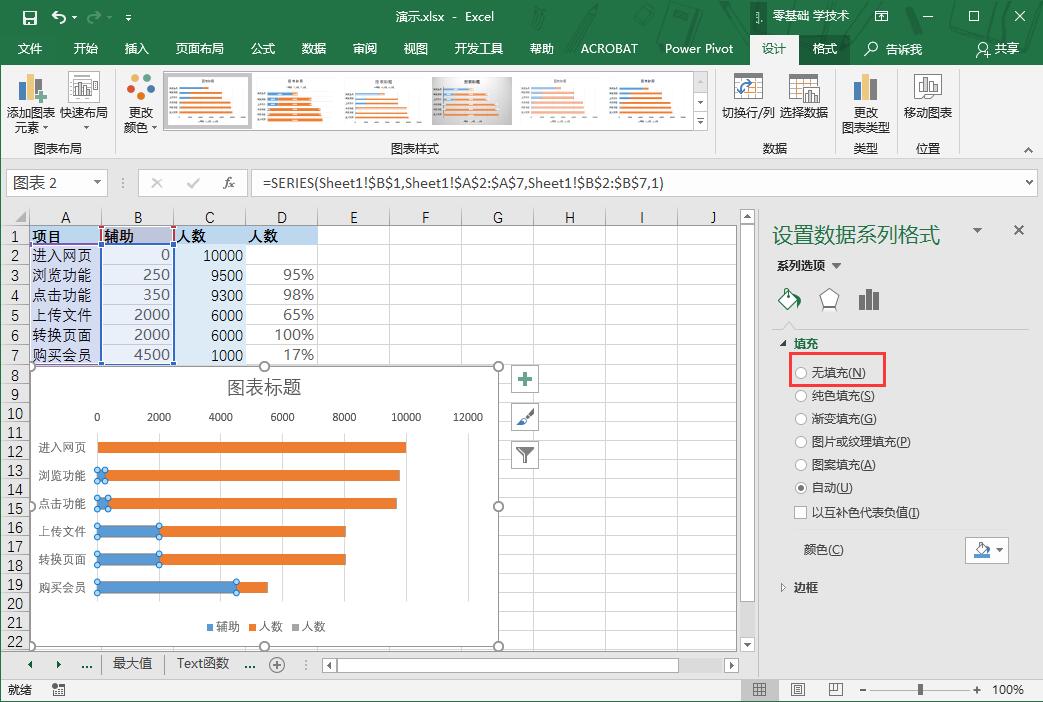Click the macro record status bar icon
The width and height of the screenshot is (1043, 702).
[59, 690]
